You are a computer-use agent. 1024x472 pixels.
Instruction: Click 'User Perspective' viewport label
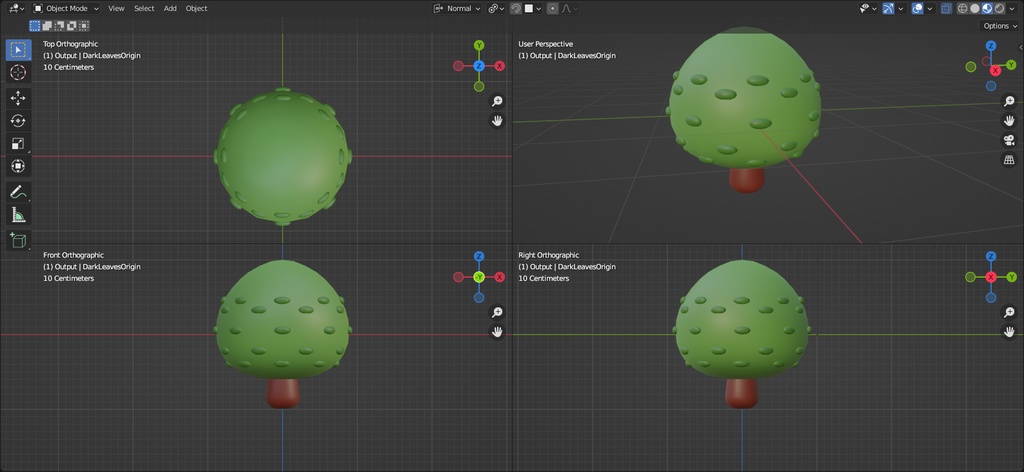coord(545,44)
